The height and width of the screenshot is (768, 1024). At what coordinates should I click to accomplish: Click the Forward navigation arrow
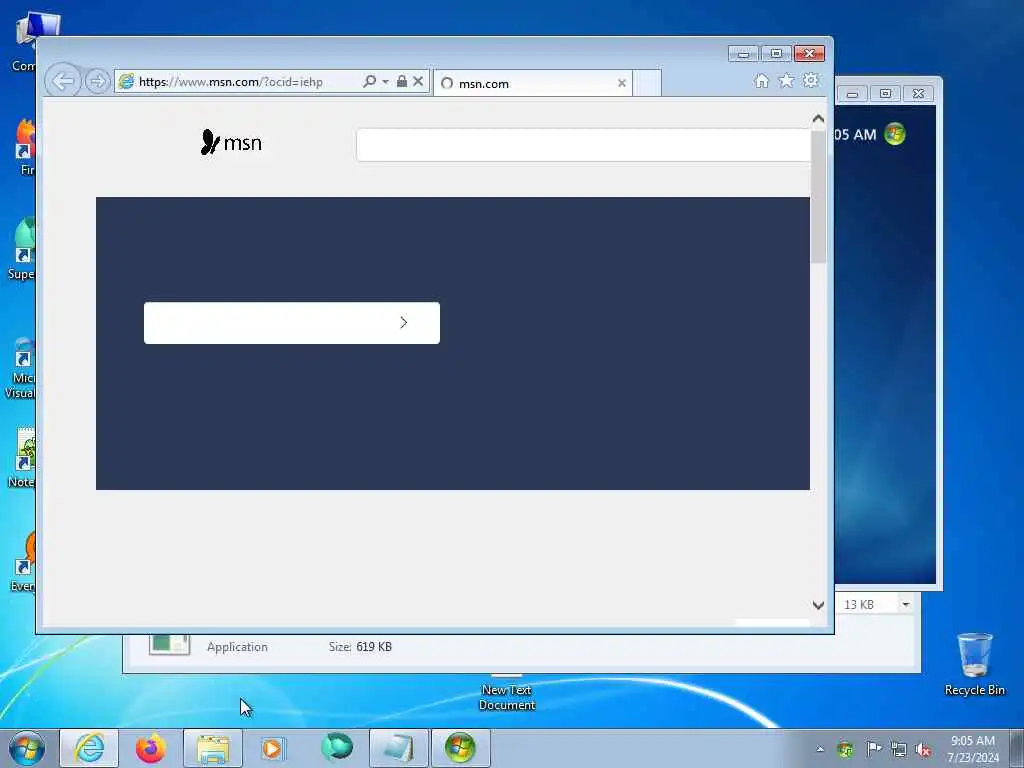[97, 82]
